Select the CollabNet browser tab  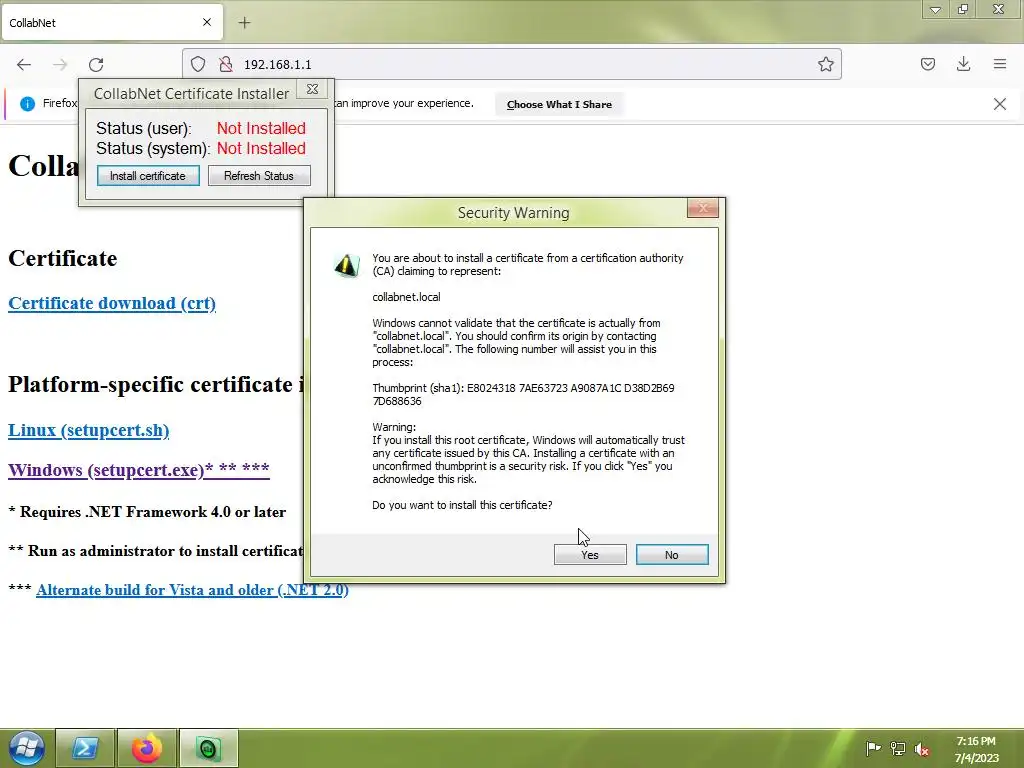click(112, 22)
